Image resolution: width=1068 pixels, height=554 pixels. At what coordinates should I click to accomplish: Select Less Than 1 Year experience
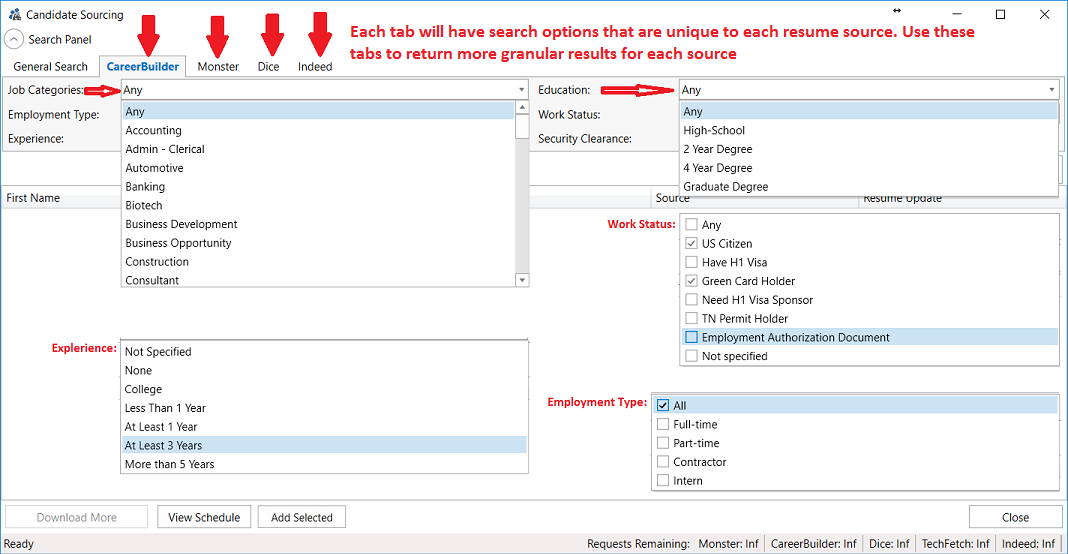pos(324,407)
